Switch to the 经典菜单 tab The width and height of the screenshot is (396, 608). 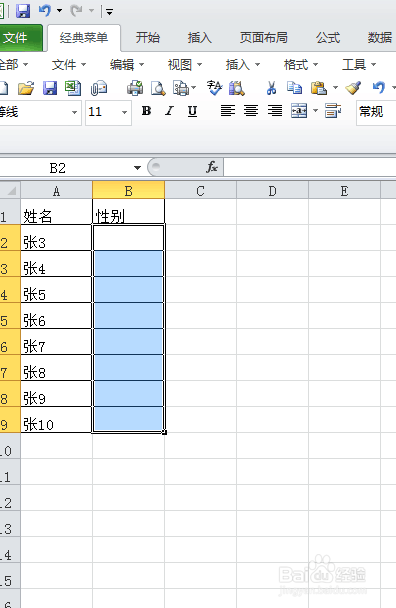click(x=84, y=38)
